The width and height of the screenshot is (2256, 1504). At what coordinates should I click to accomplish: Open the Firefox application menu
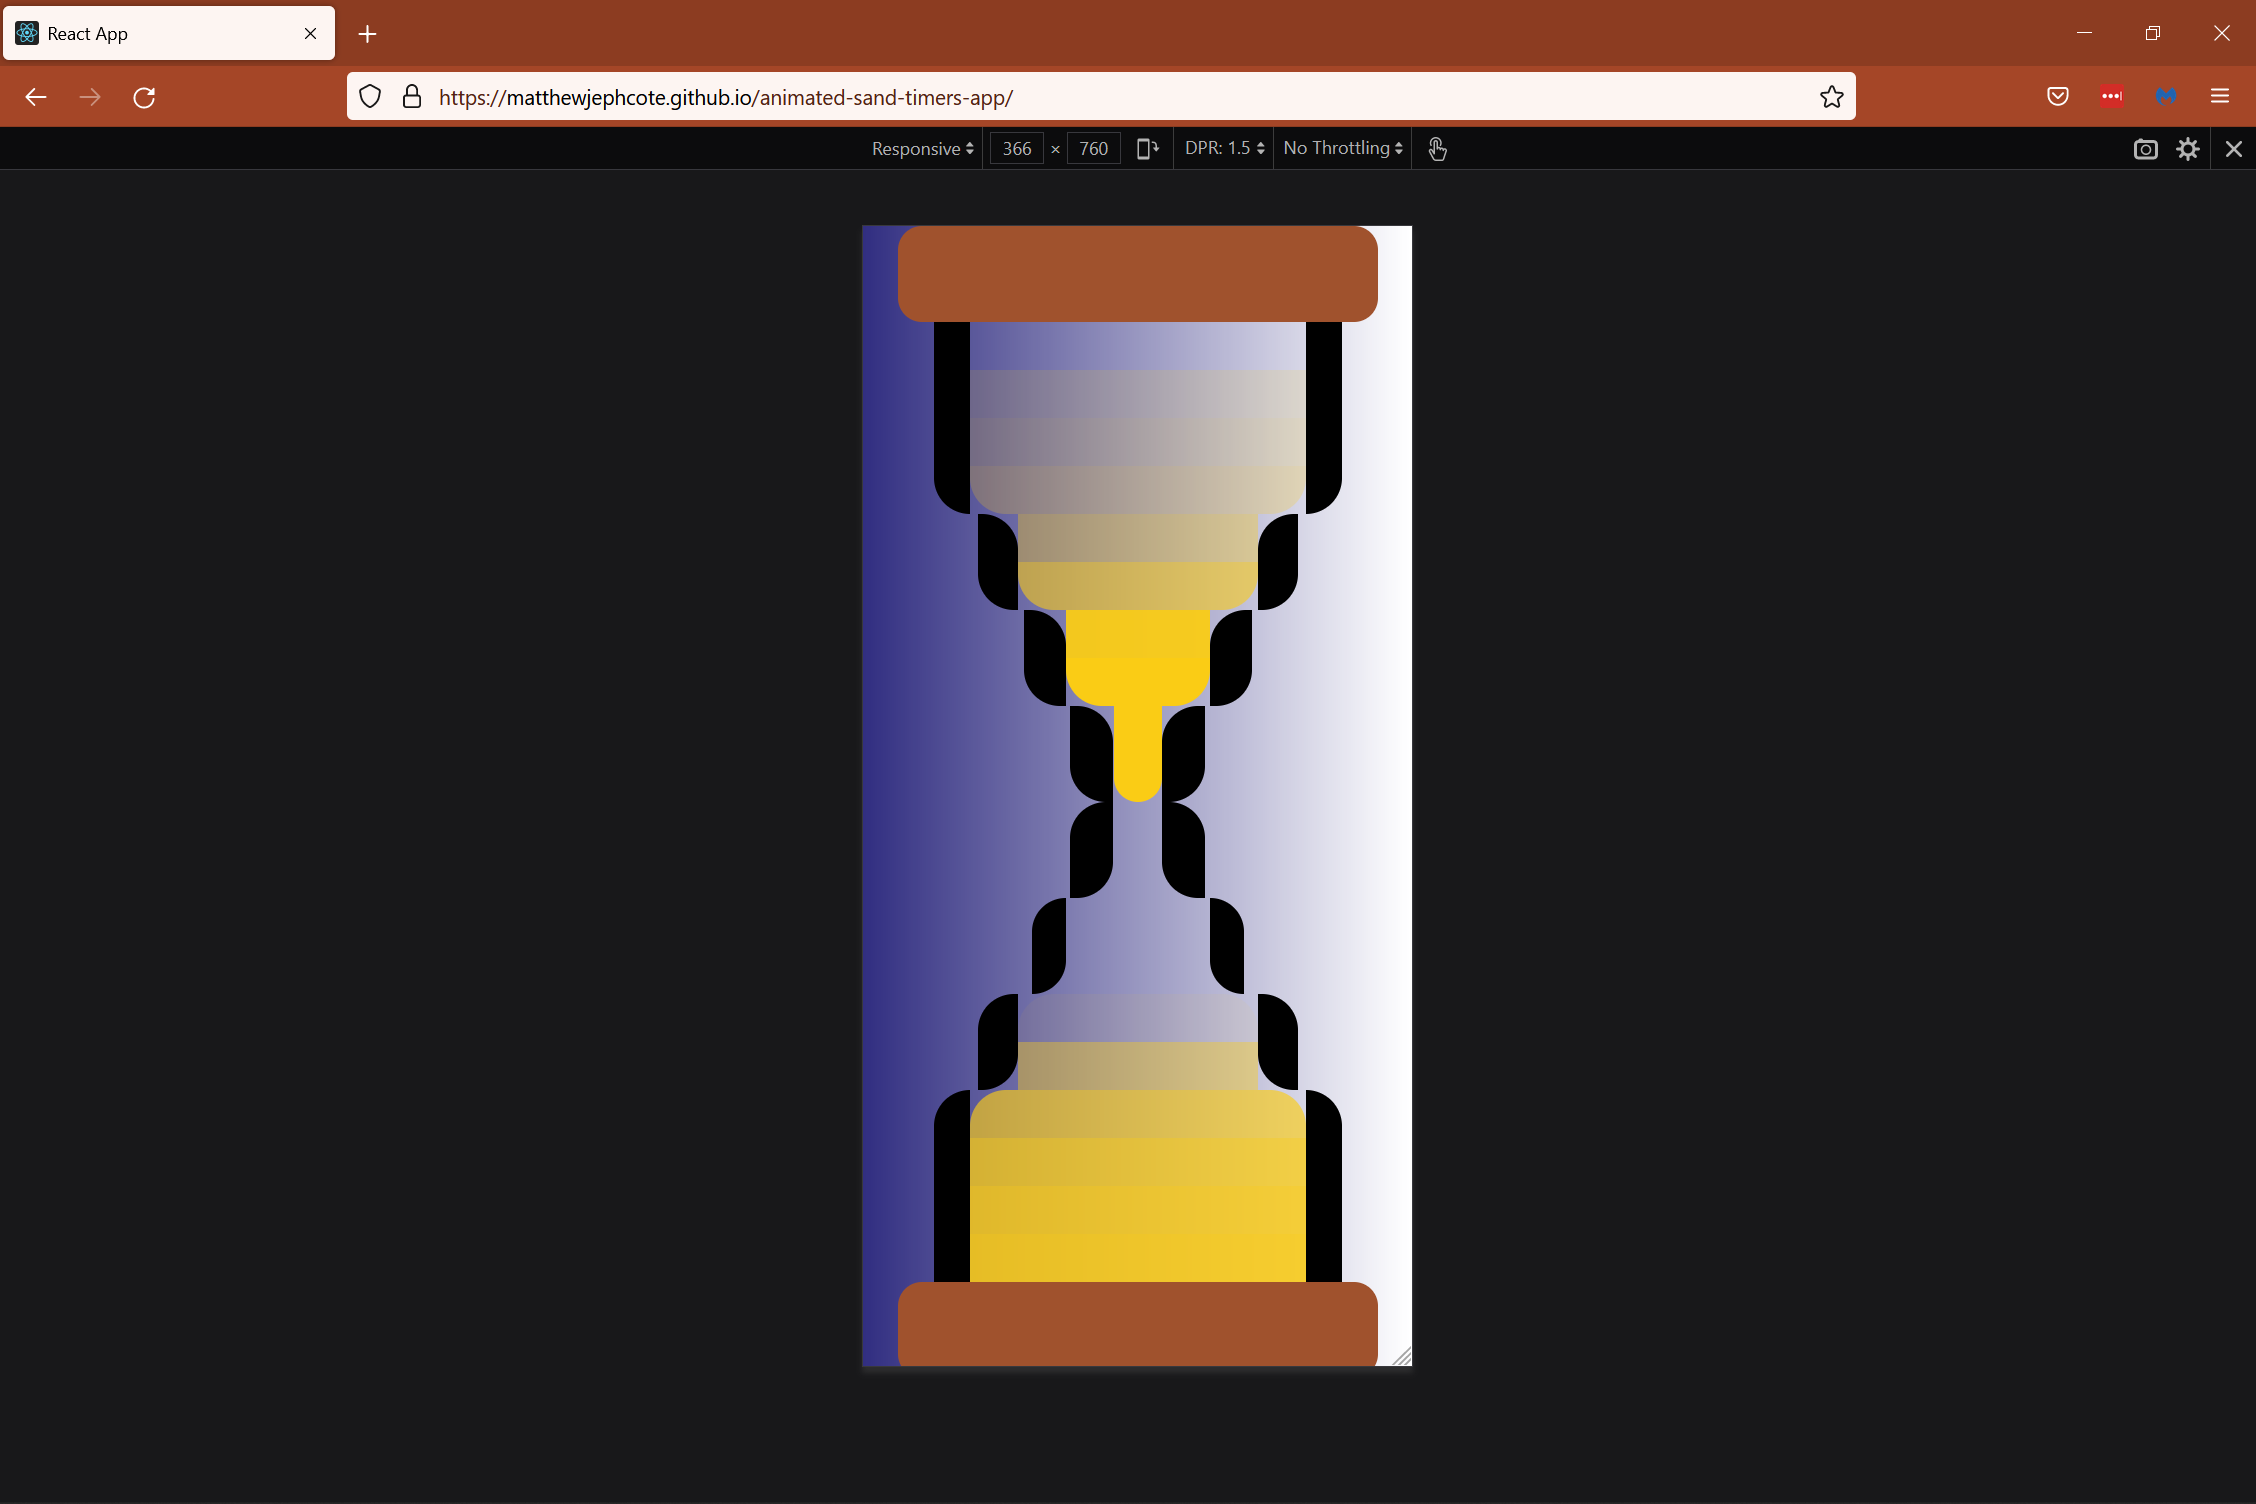(2219, 96)
